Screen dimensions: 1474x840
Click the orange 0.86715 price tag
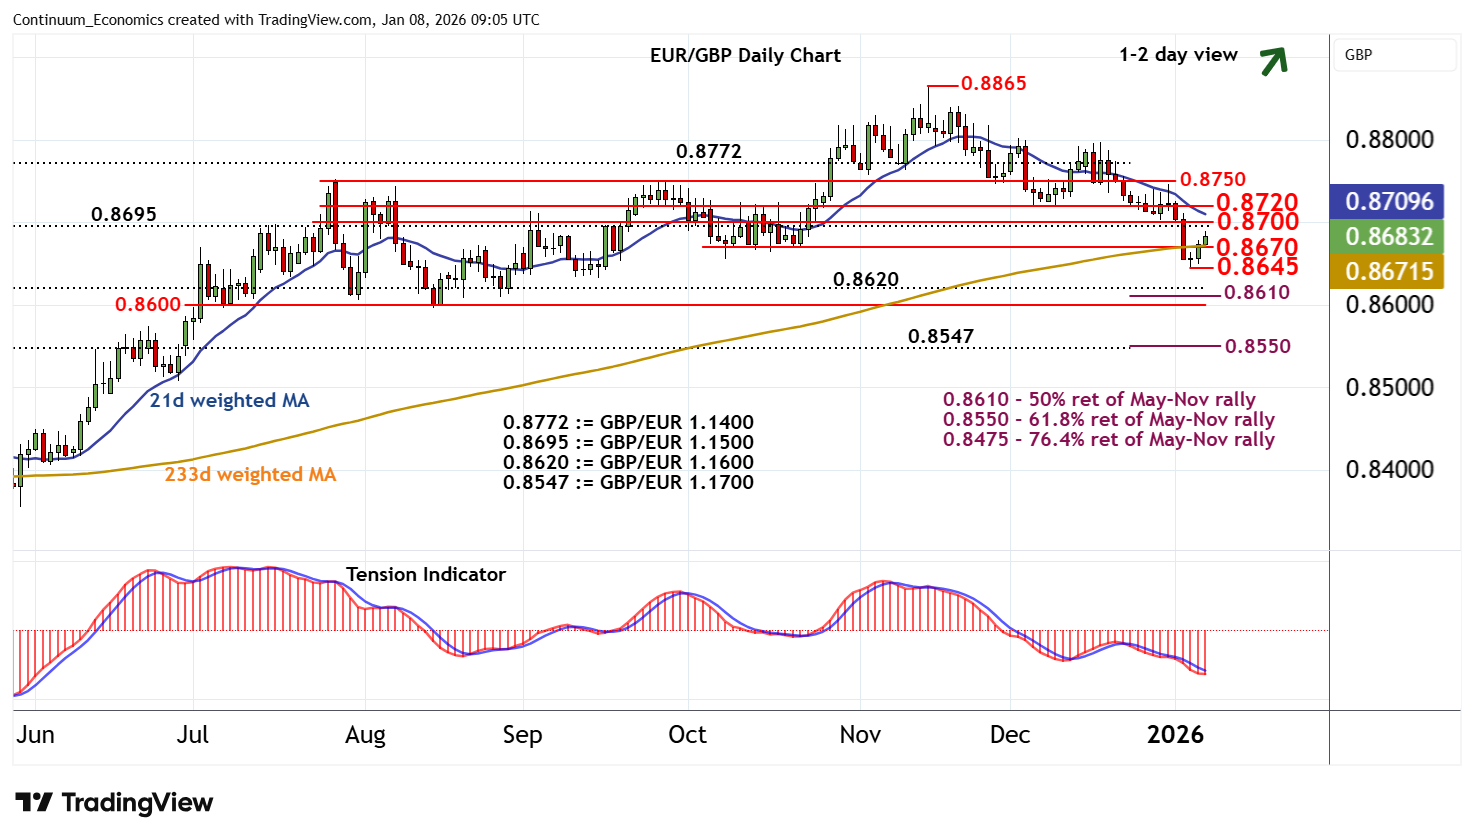tap(1388, 271)
